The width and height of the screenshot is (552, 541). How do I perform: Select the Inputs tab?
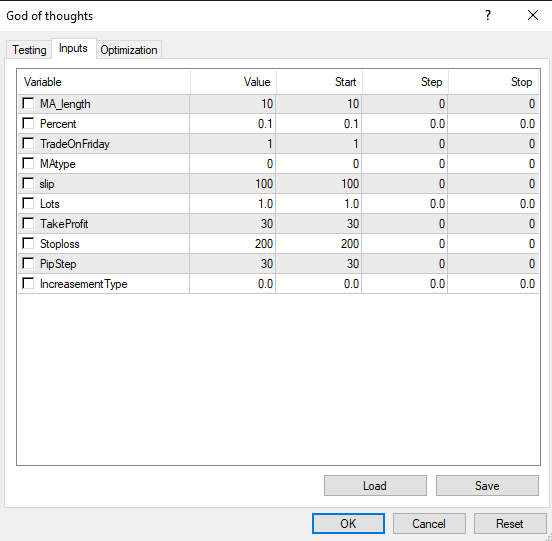73,48
